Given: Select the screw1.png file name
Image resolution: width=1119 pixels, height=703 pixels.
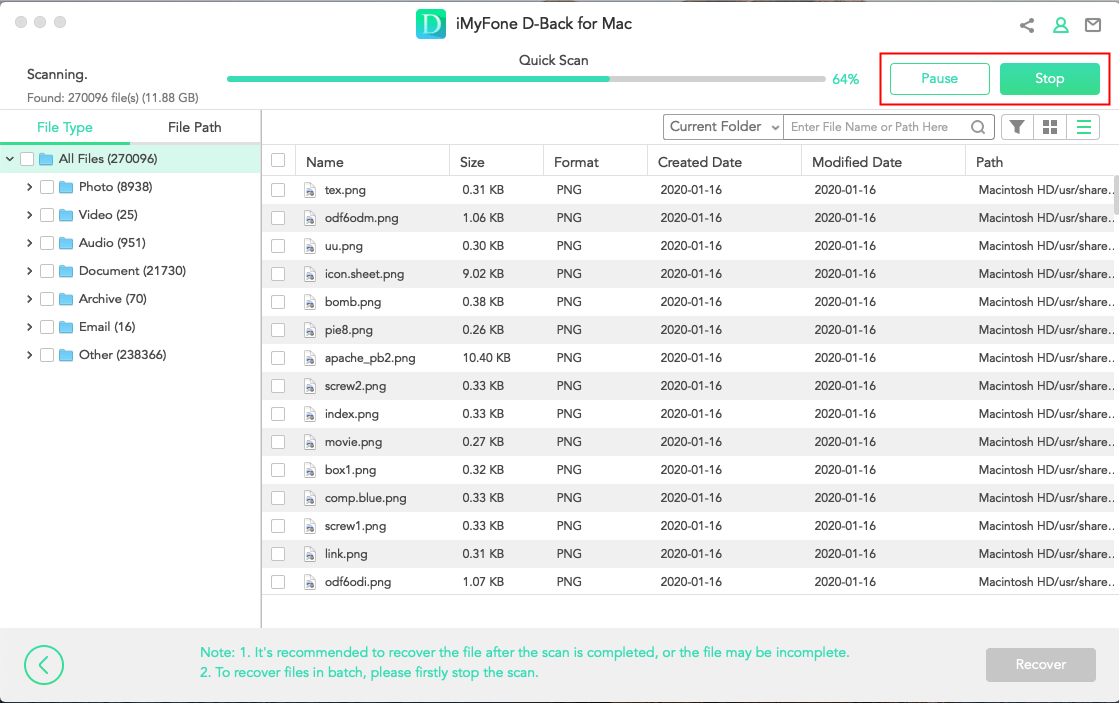Looking at the screenshot, I should click(x=355, y=526).
